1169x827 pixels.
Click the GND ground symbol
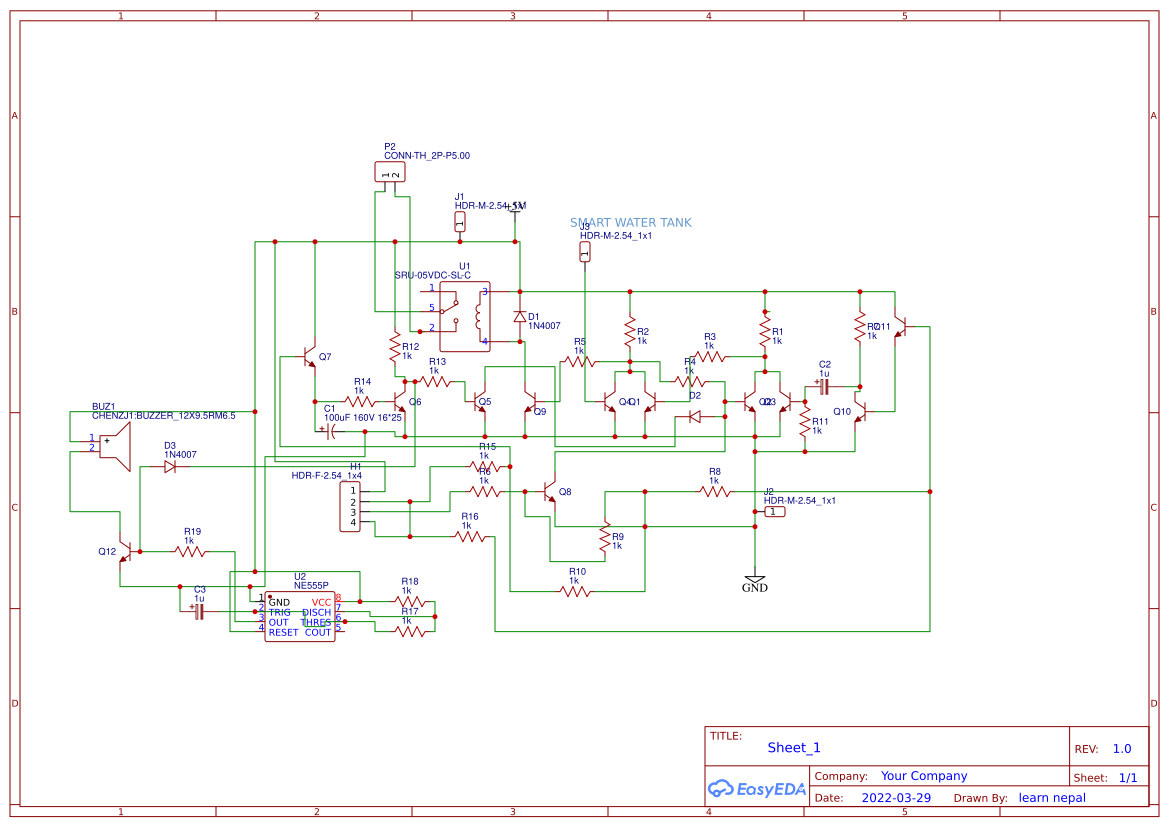pyautogui.click(x=755, y=580)
